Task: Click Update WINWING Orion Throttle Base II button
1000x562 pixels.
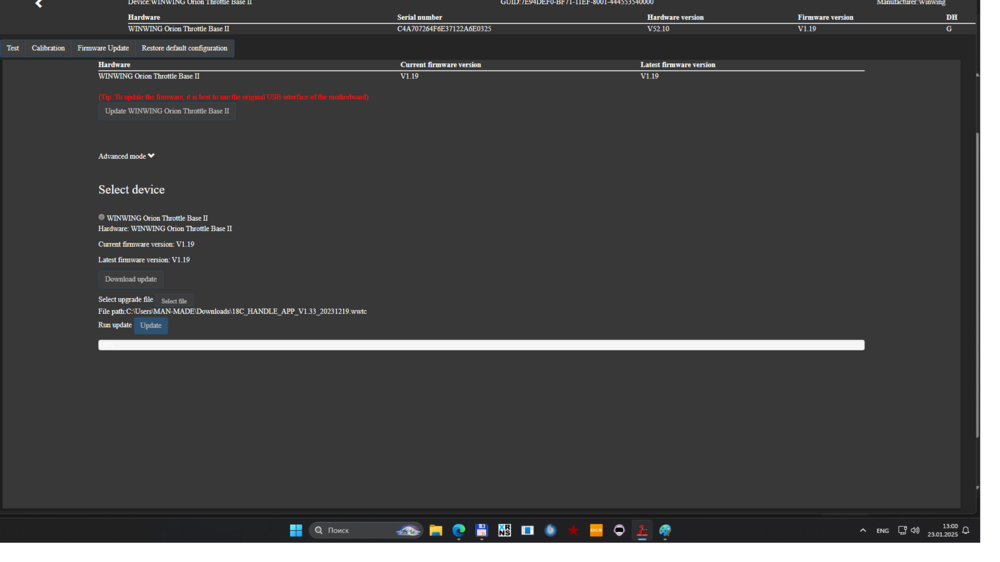Action: coord(167,111)
